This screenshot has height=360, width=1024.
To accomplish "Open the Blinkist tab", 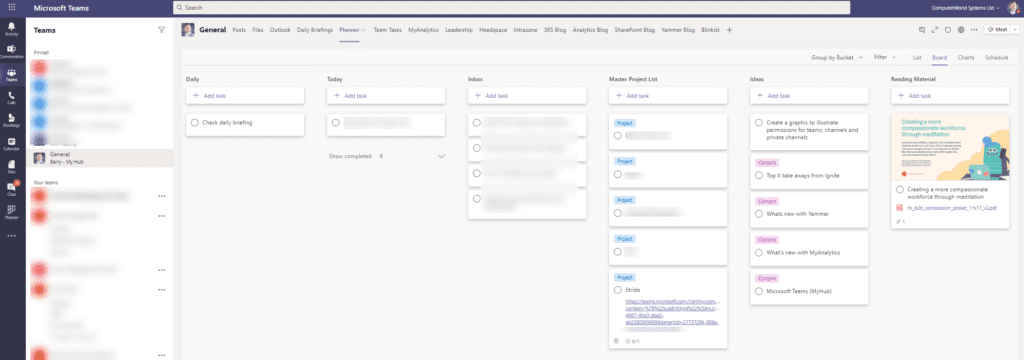I will point(711,29).
